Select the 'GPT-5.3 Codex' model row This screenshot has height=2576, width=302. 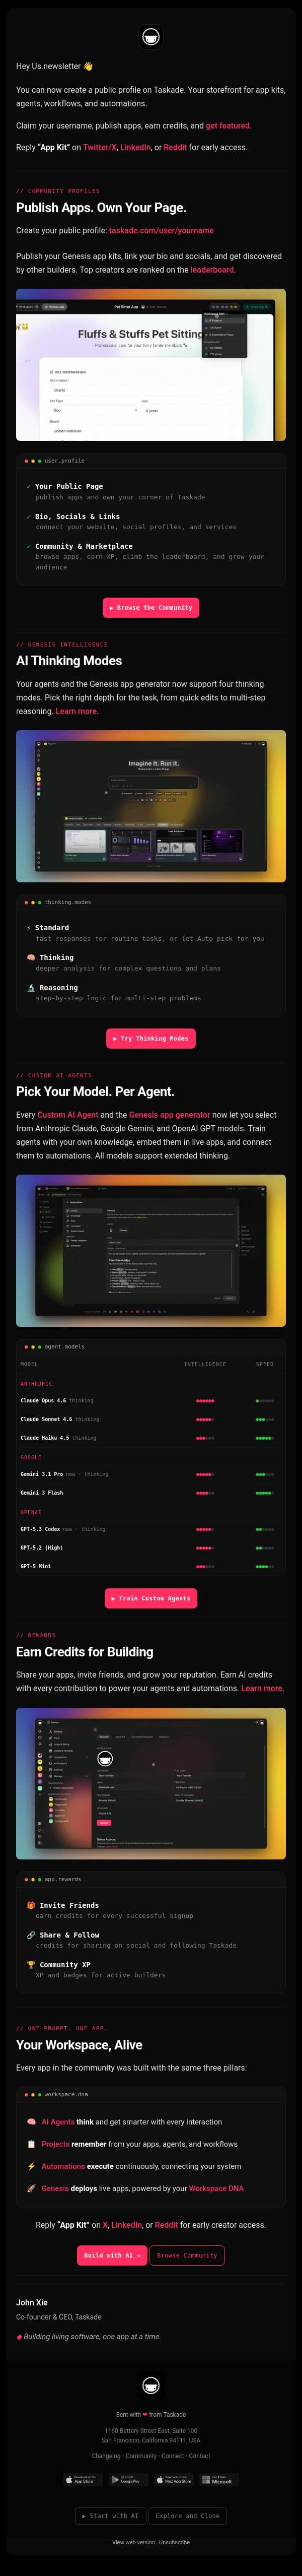pyautogui.click(x=151, y=1529)
